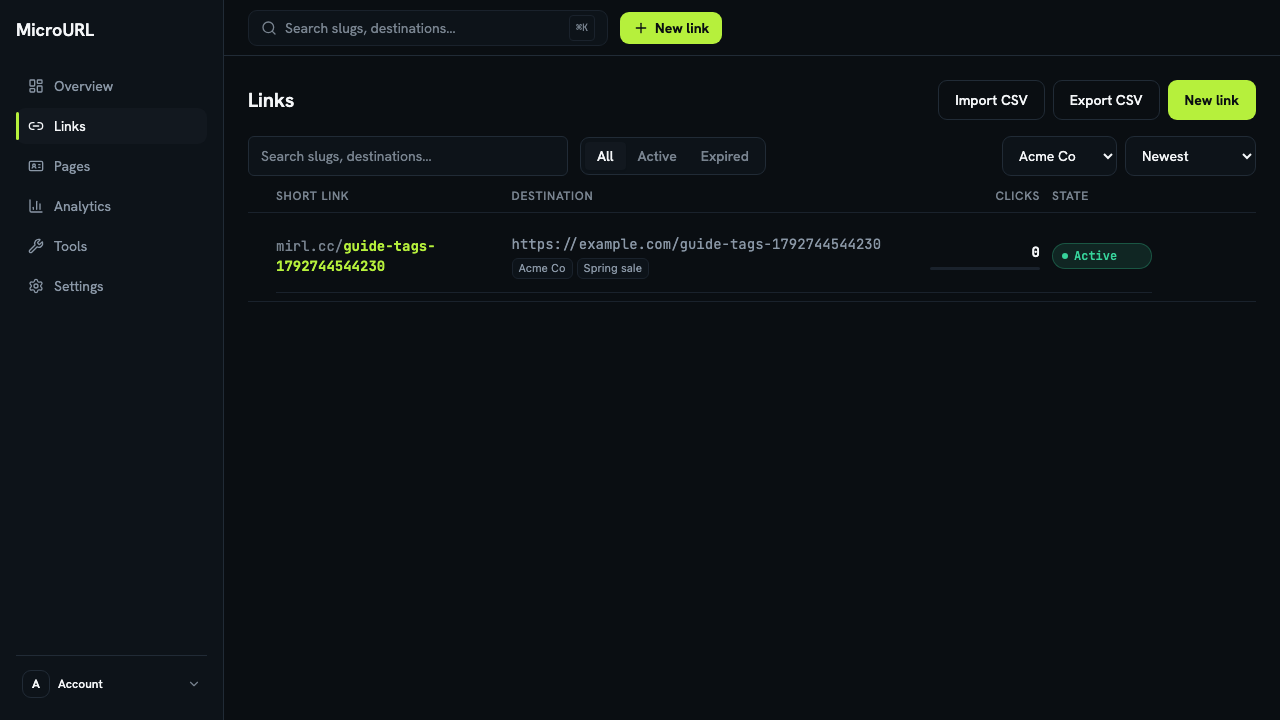1280x720 pixels.
Task: Open Analytics section in sidebar
Action: [x=111, y=206]
